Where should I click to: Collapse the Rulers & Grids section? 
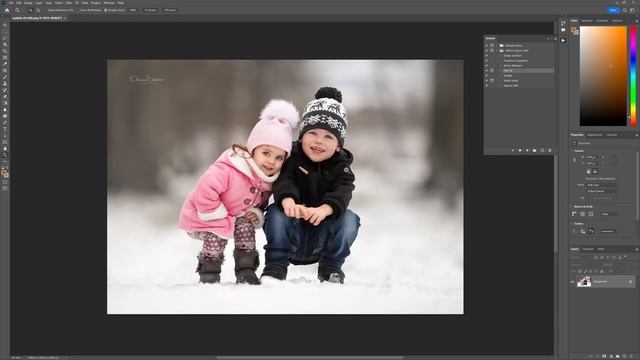(x=572, y=207)
